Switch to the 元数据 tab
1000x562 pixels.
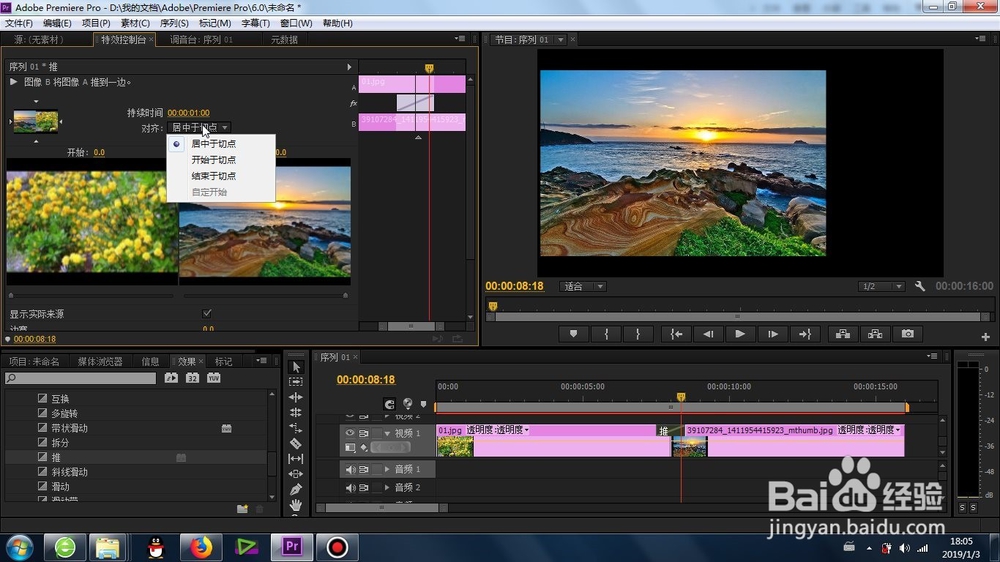pos(284,40)
